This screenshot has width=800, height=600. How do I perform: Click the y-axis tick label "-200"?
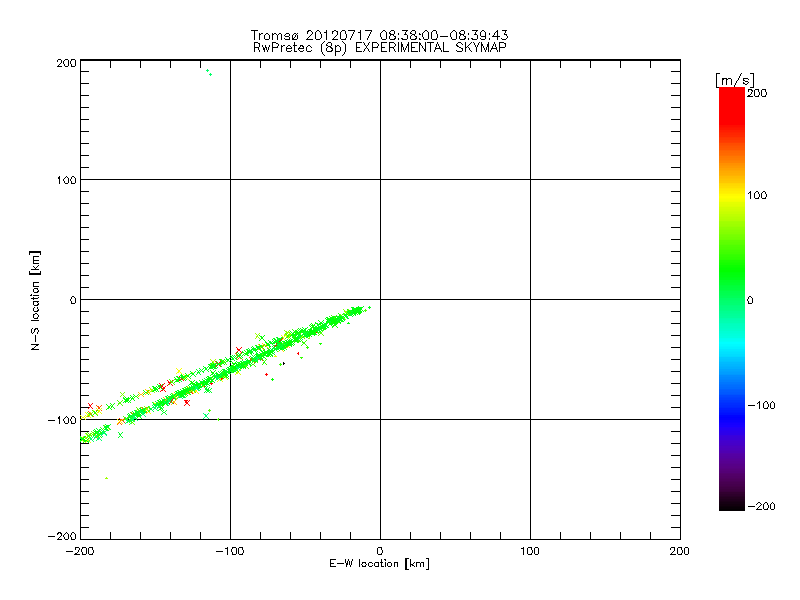pyautogui.click(x=62, y=536)
